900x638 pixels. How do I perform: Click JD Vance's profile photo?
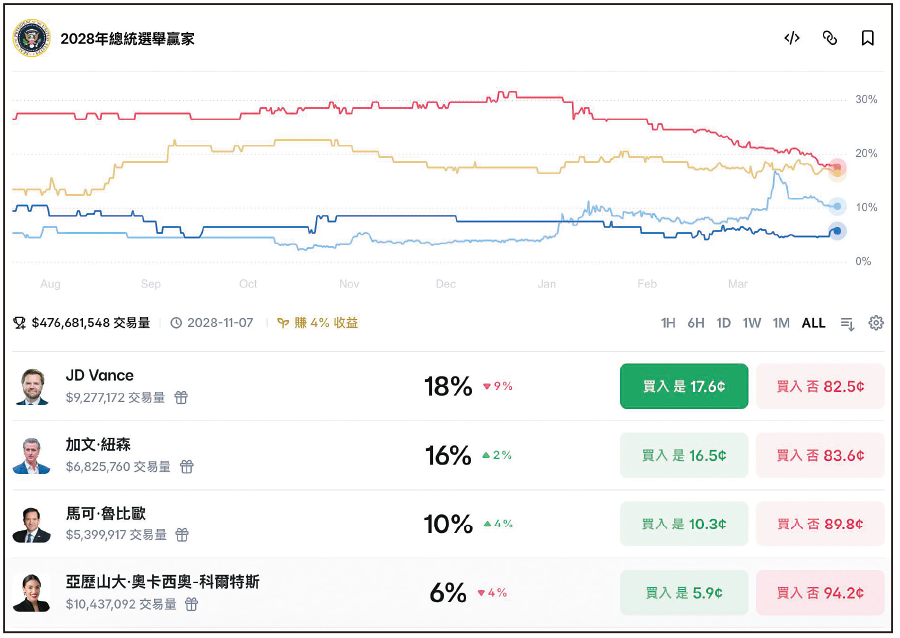point(32,386)
